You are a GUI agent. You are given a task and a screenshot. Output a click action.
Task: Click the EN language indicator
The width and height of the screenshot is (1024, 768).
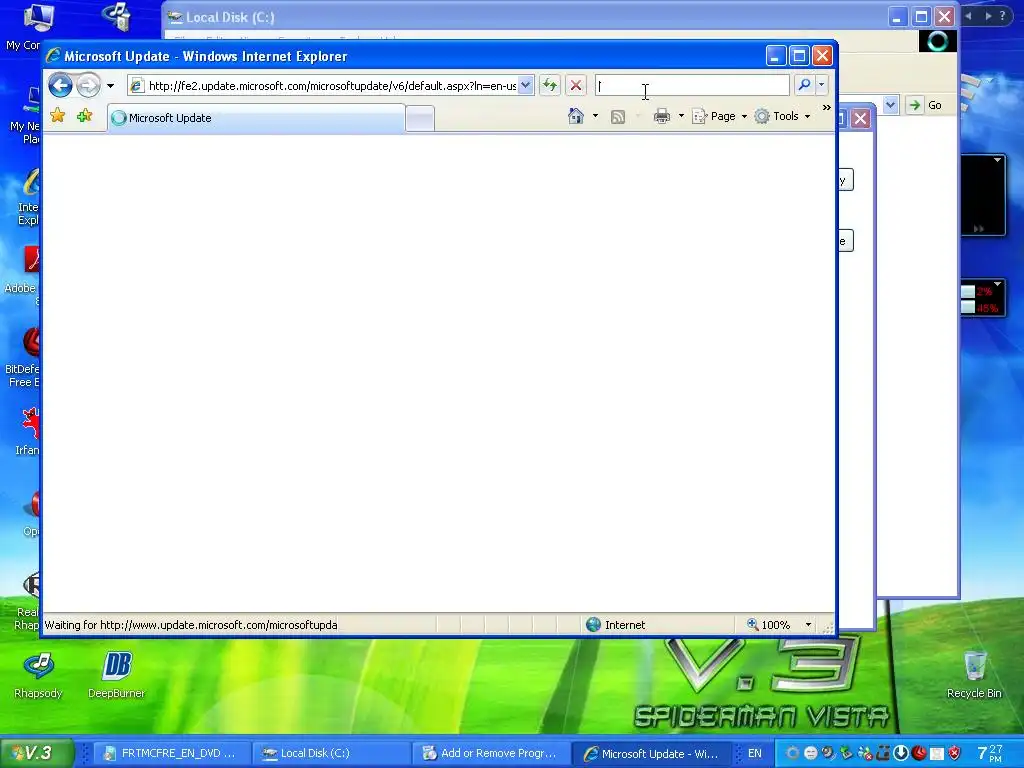(754, 753)
